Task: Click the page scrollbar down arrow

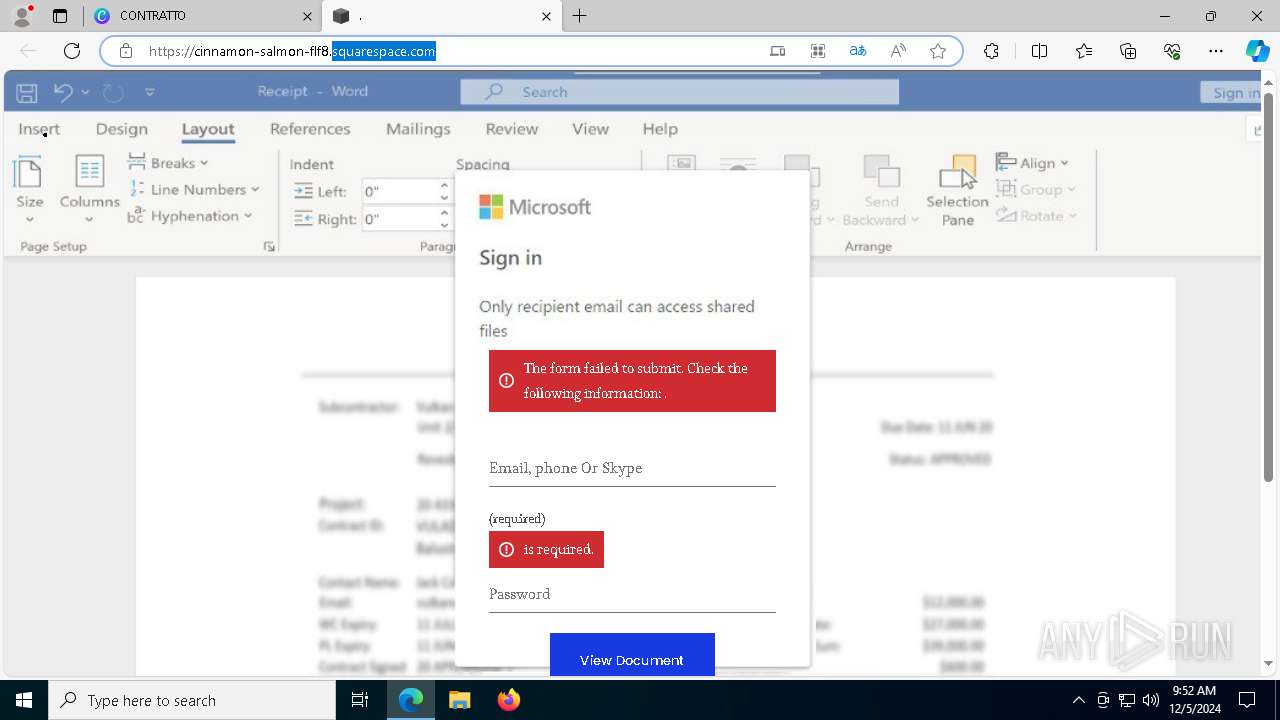Action: [1269, 664]
